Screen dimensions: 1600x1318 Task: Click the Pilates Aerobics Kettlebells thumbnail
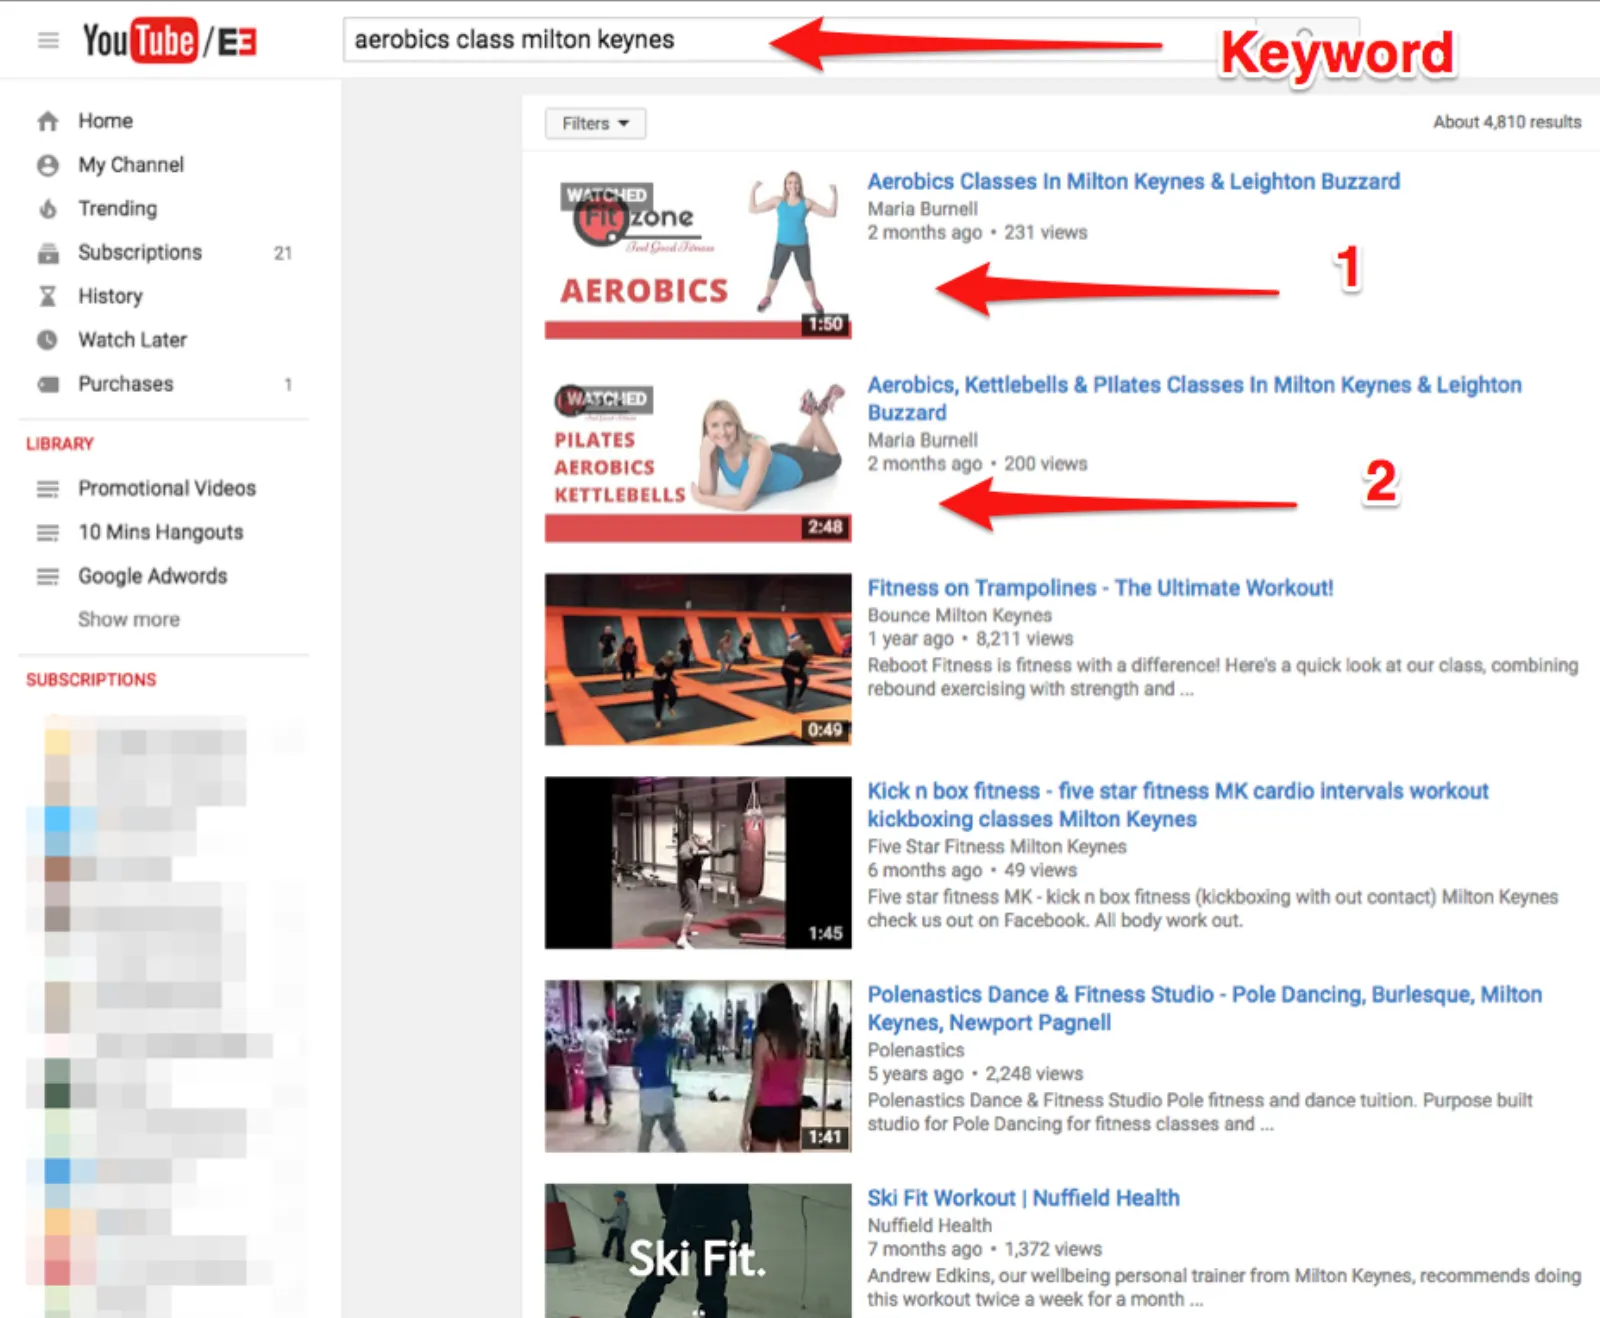pyautogui.click(x=698, y=457)
